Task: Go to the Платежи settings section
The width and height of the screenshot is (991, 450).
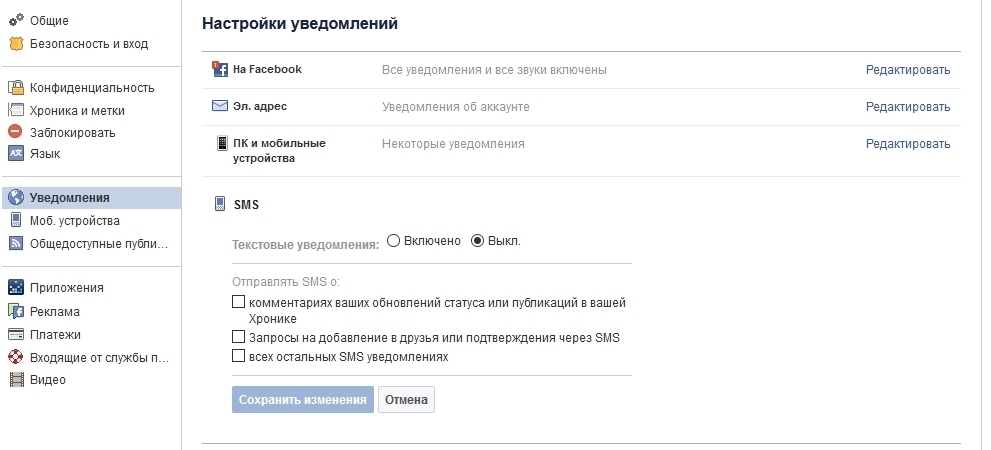Action: coord(55,334)
